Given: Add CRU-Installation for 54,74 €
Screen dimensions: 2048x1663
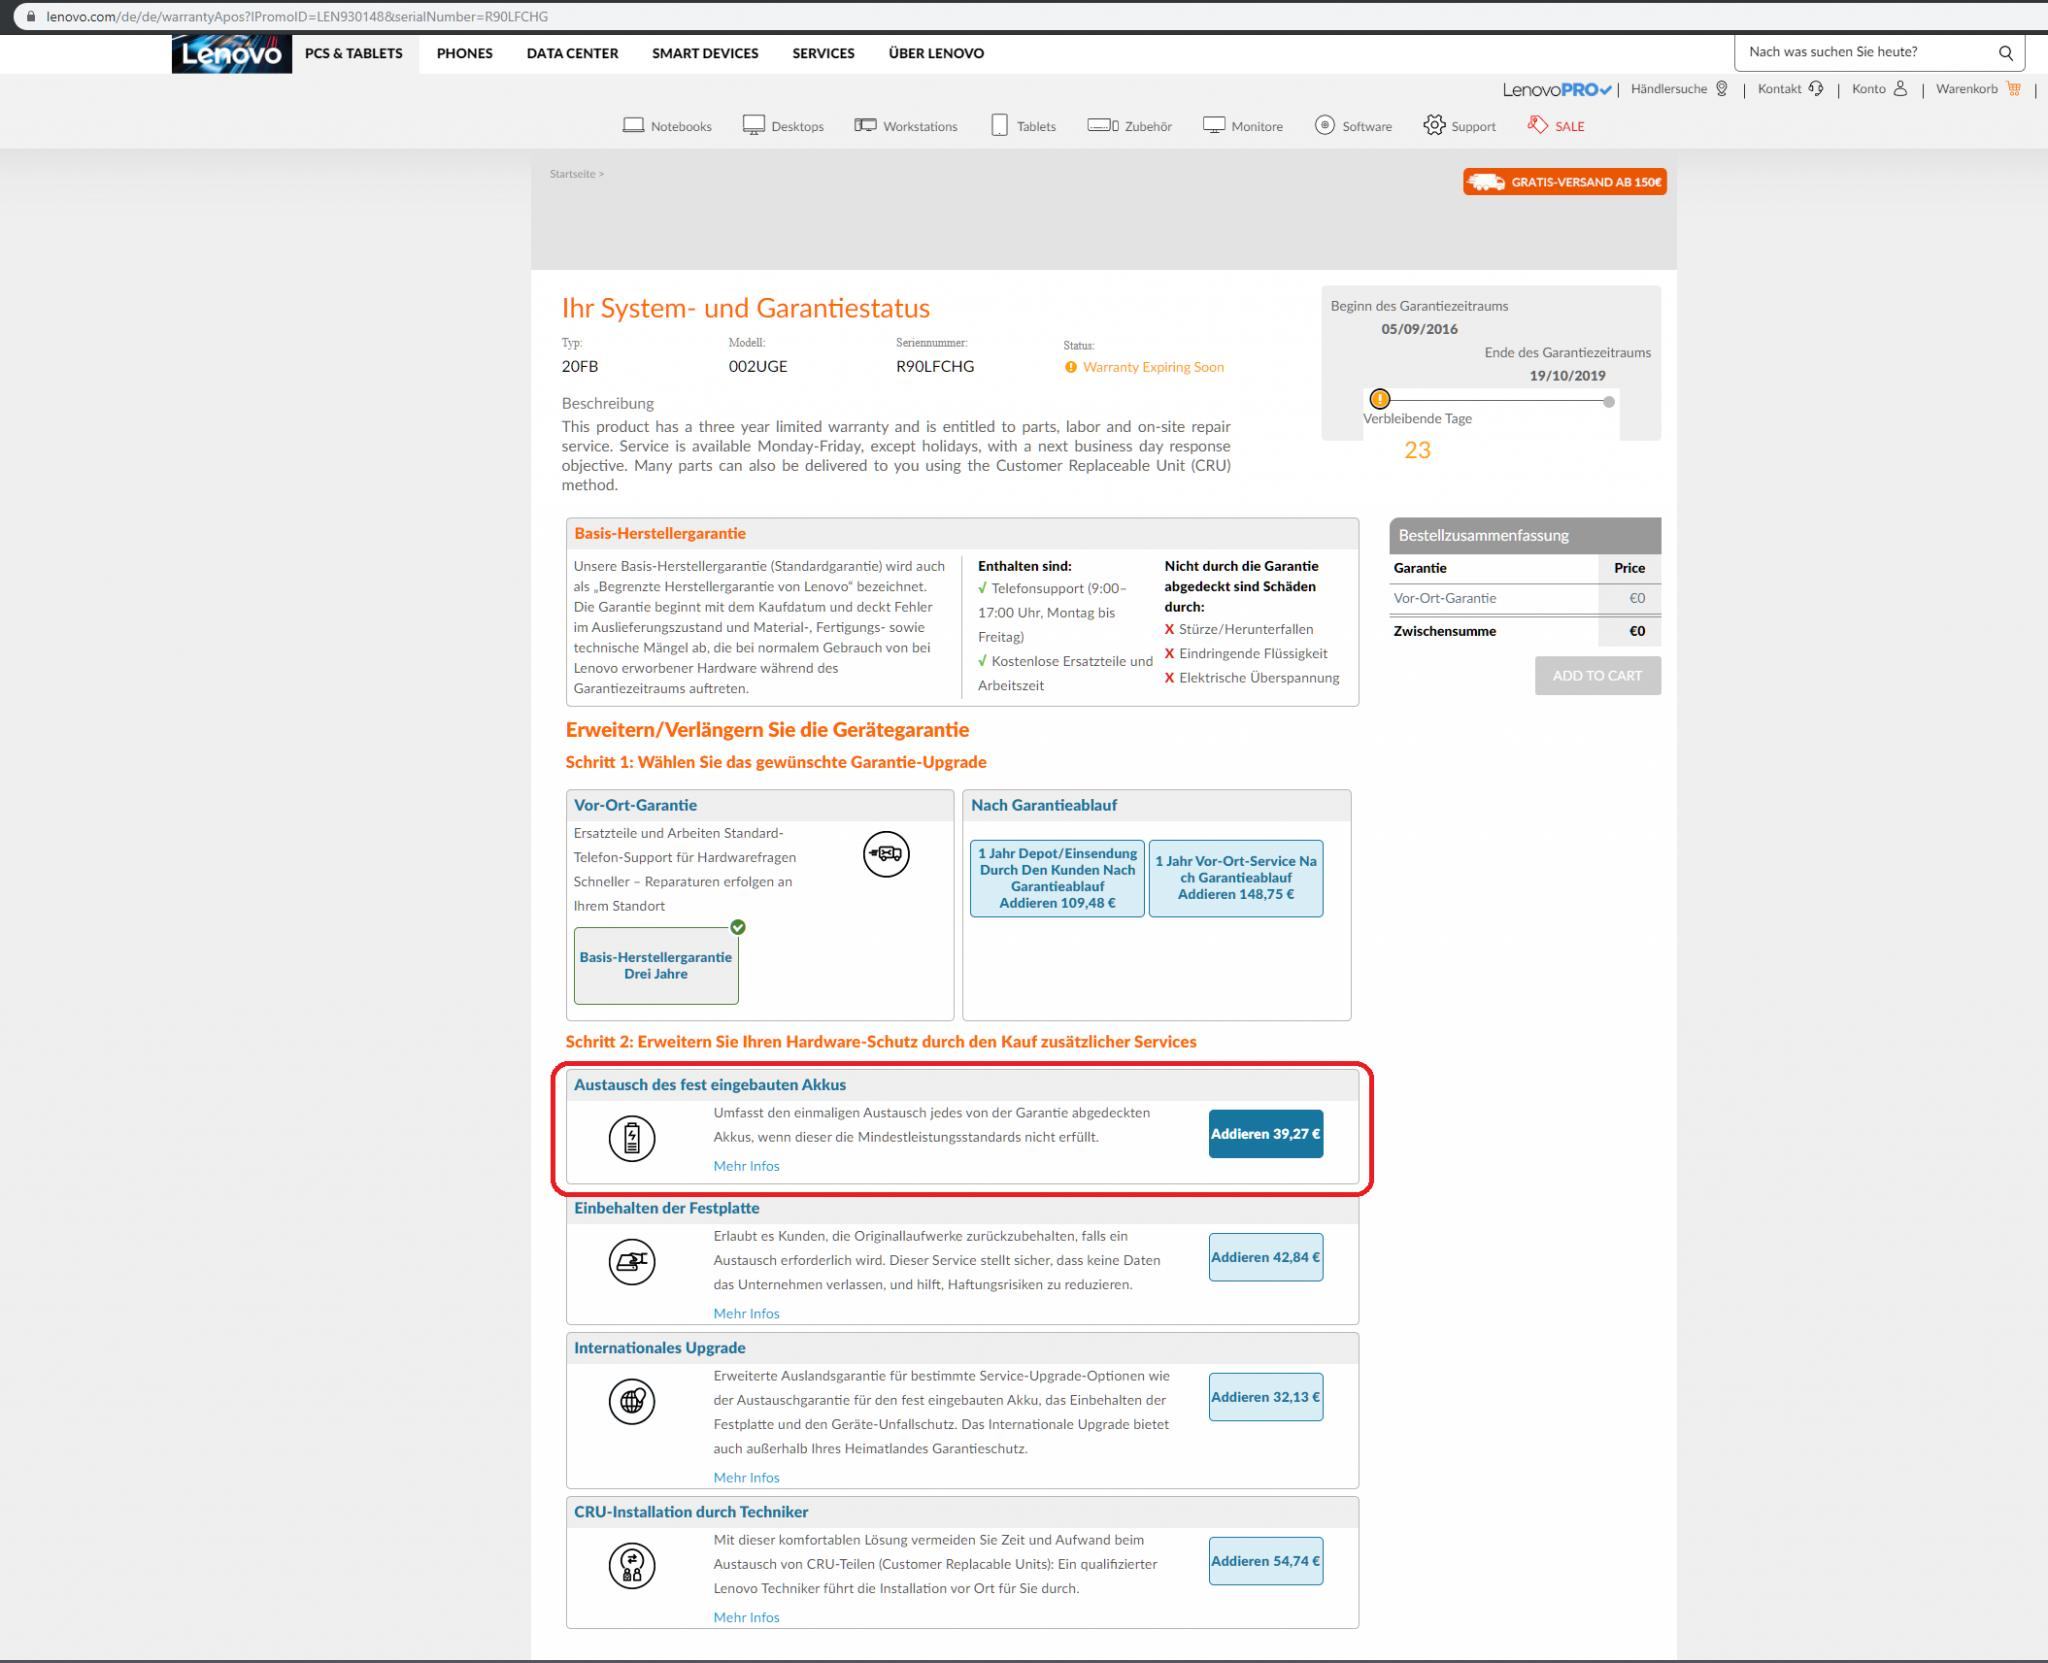Looking at the screenshot, I should [x=1266, y=1561].
